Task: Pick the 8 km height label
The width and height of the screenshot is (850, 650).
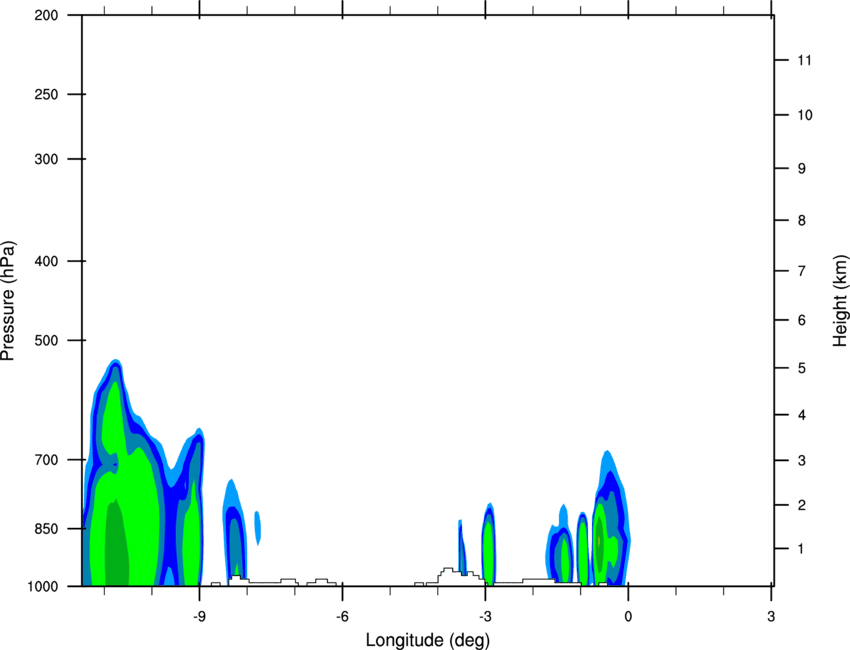Action: 801,221
